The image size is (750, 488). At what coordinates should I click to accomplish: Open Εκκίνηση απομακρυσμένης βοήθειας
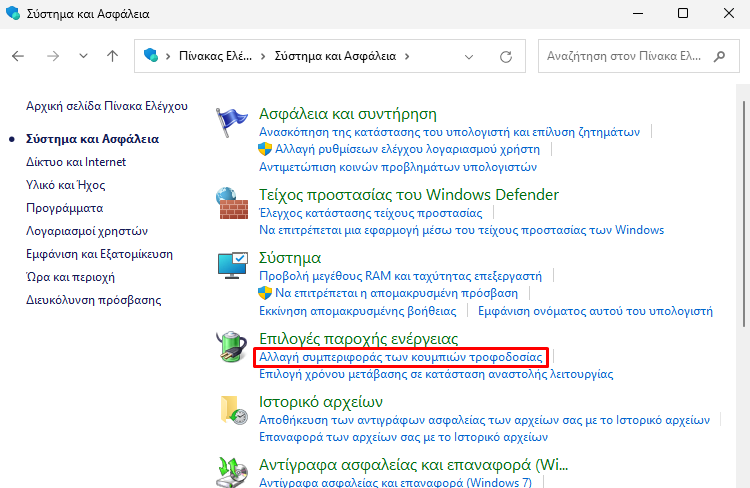358,311
